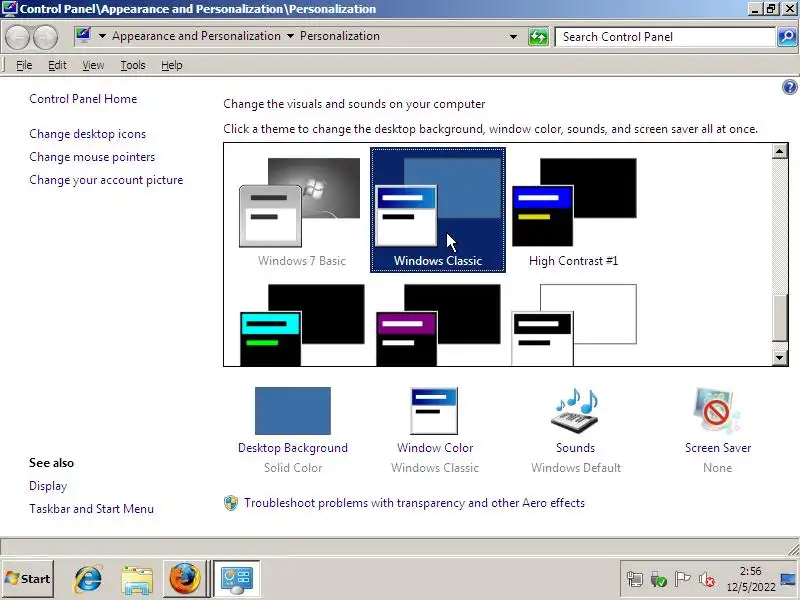
Task: Open the Help question mark icon
Action: pos(789,87)
